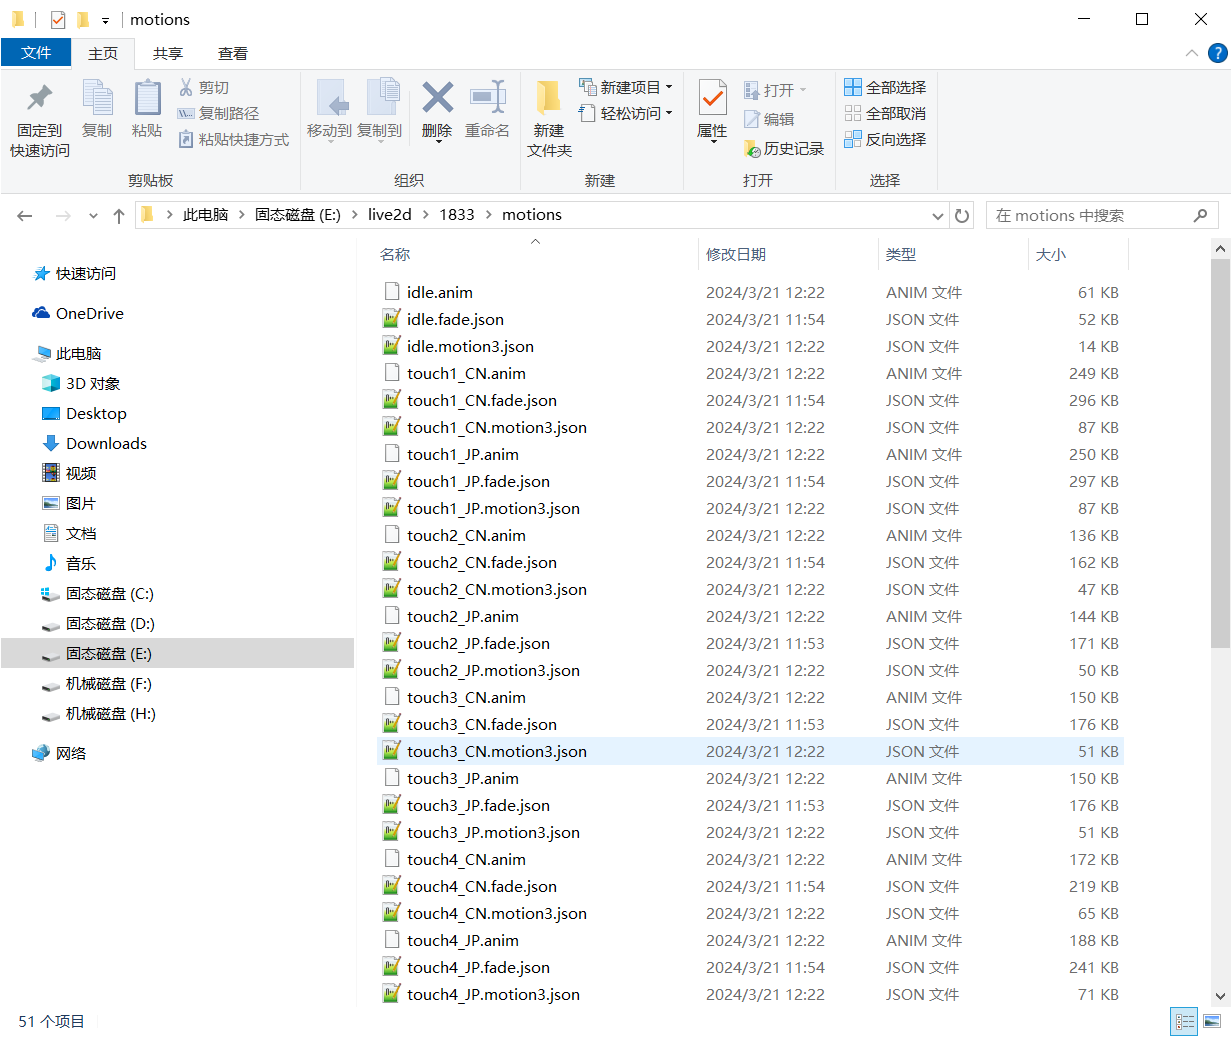Switch to the View (查看) tab
The height and width of the screenshot is (1037, 1232).
(x=233, y=54)
